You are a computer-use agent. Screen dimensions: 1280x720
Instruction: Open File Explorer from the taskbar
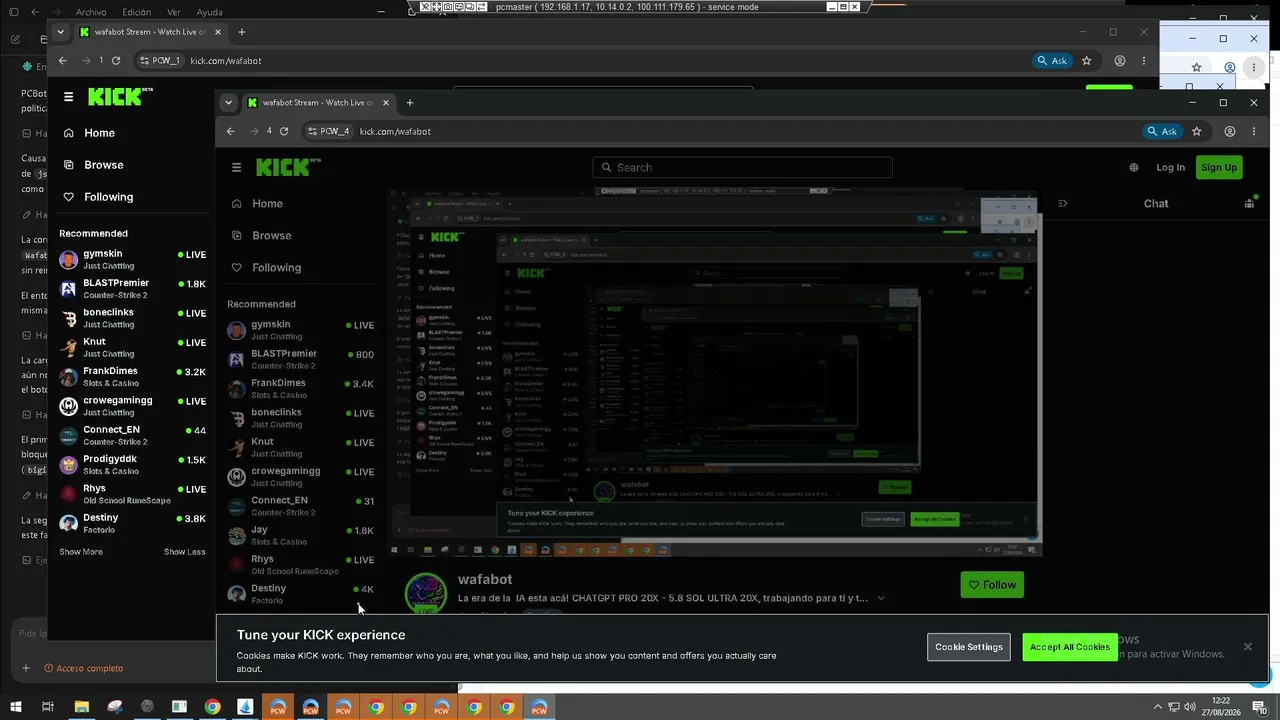point(82,707)
